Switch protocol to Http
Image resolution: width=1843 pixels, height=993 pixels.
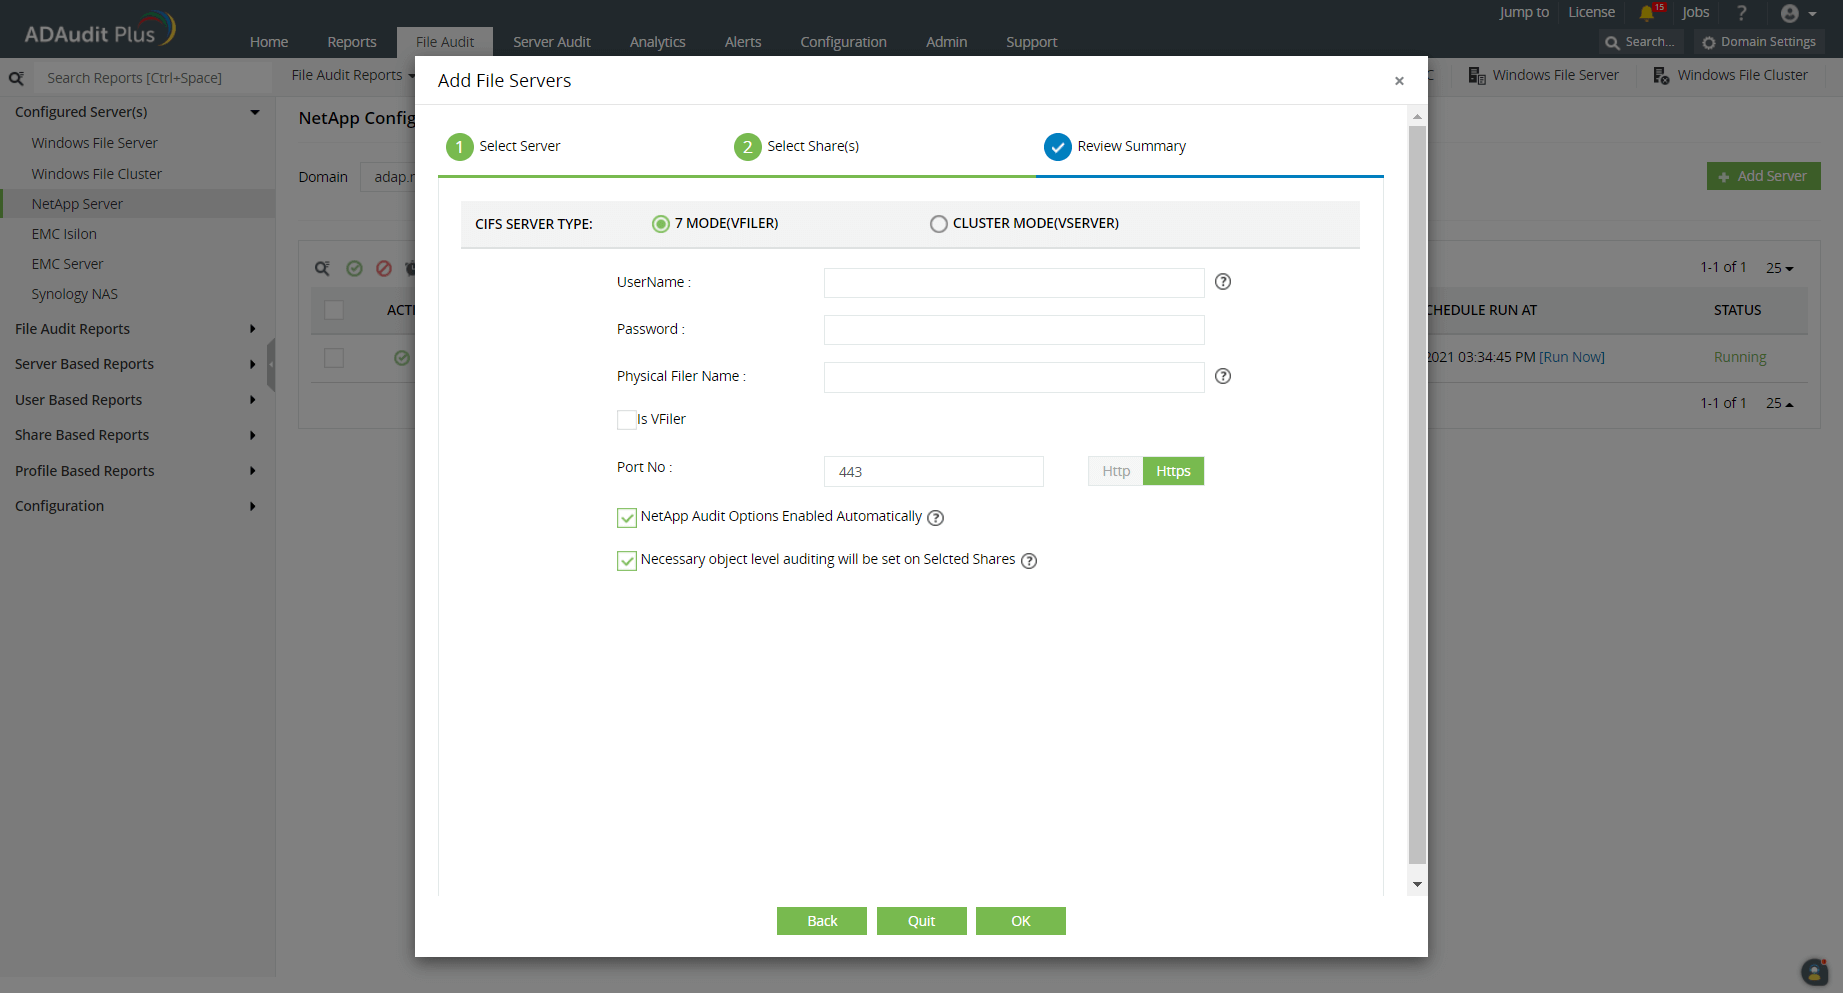(1115, 471)
